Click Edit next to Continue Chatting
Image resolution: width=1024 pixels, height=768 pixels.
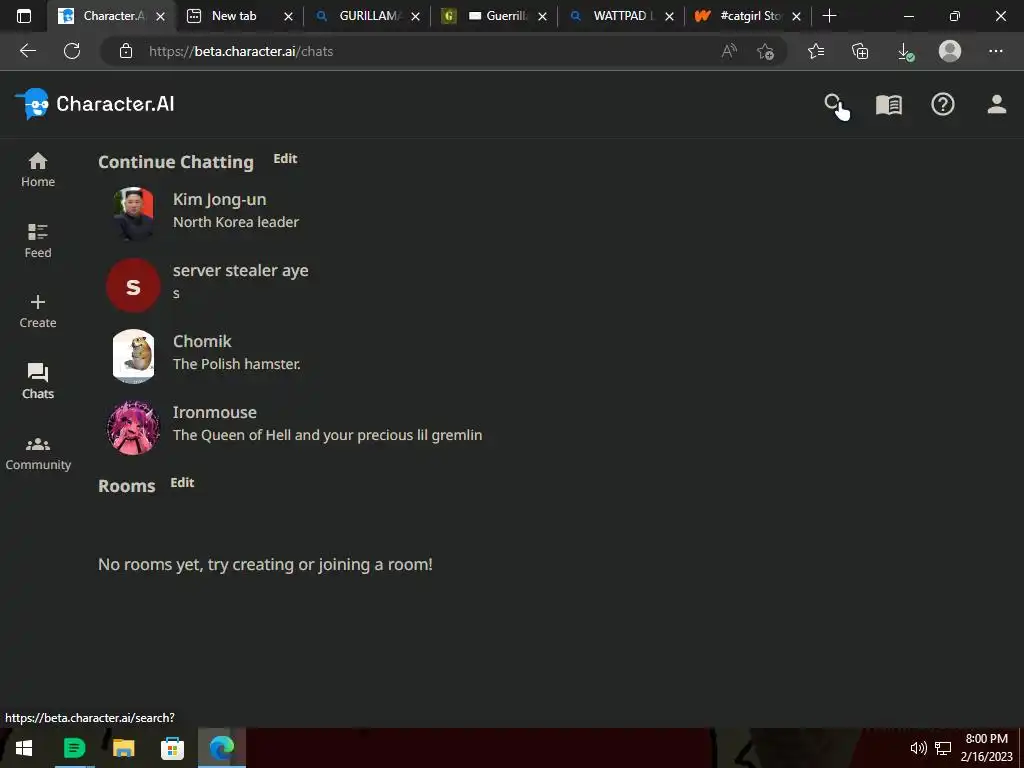[285, 159]
